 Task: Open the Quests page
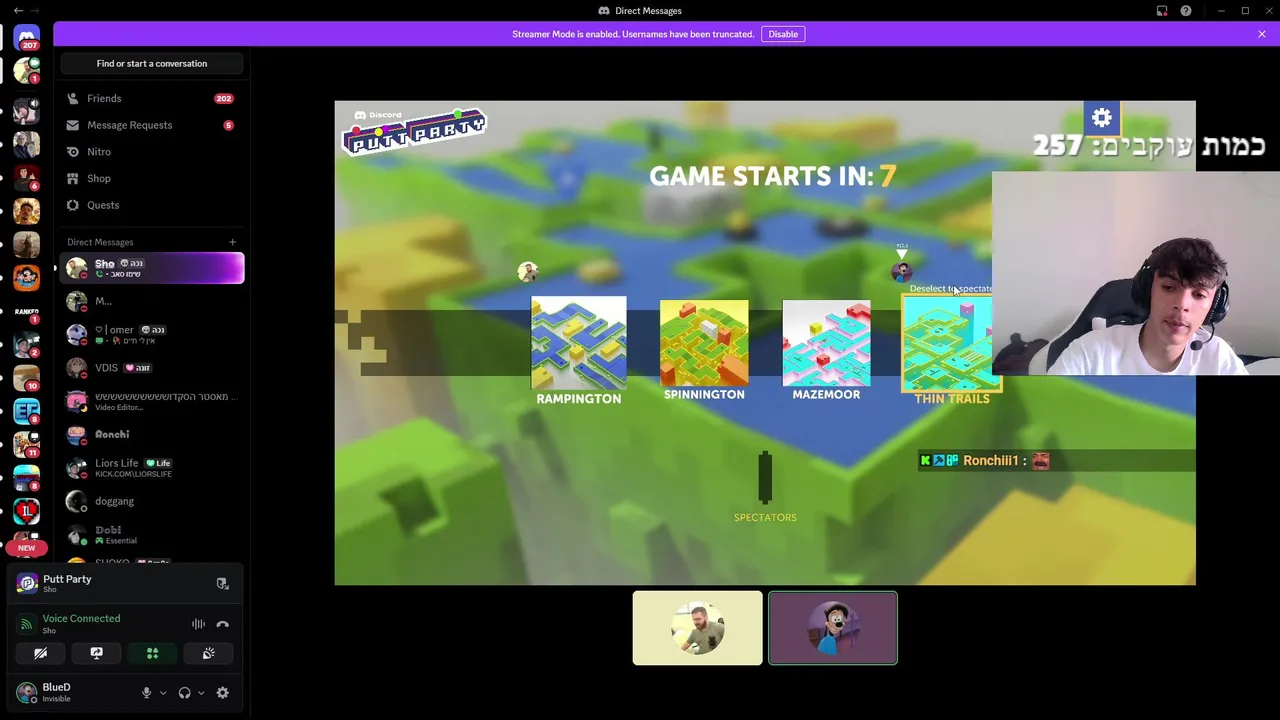pos(152,205)
